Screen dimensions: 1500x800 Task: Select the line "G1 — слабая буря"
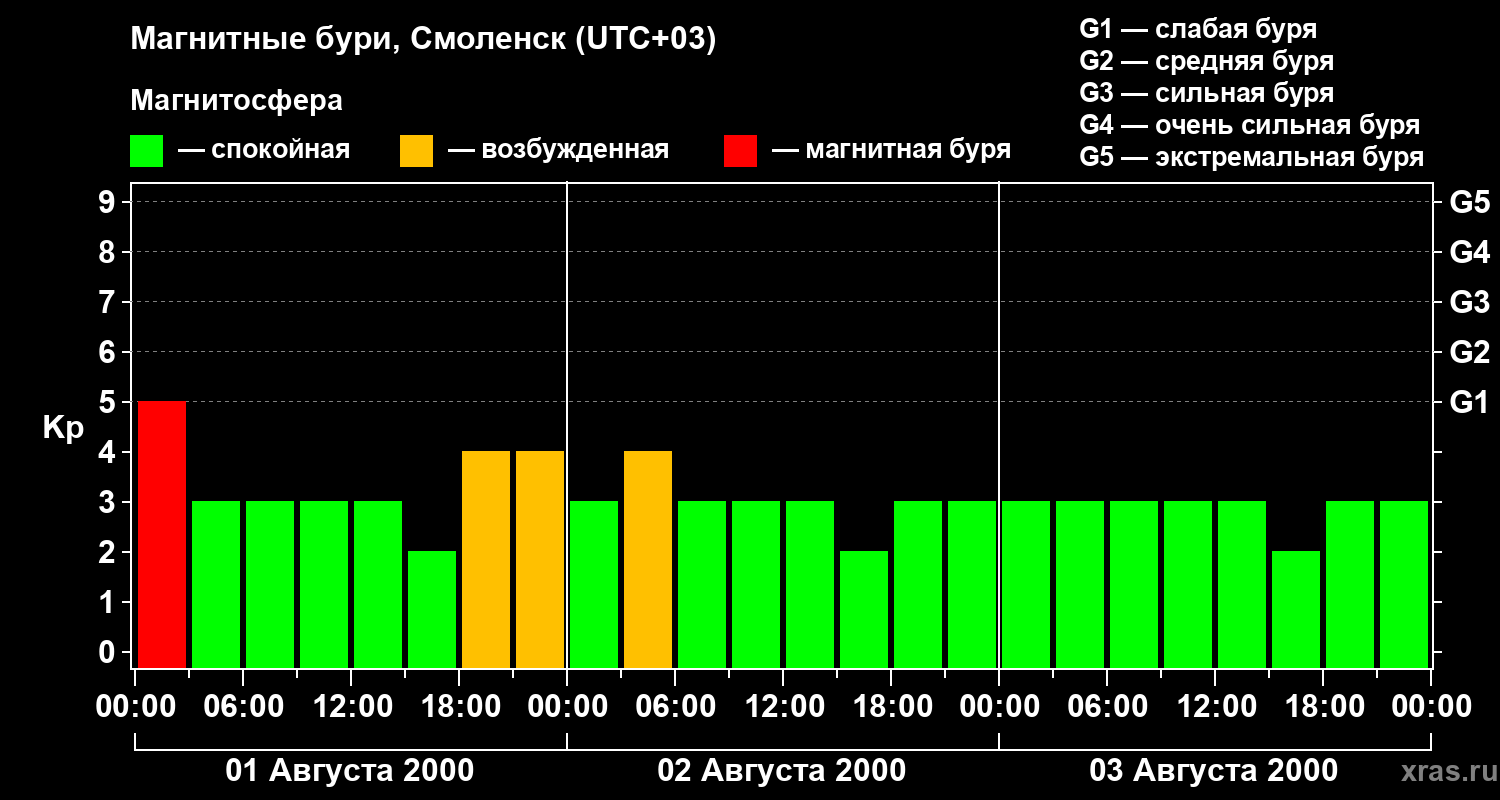(1198, 29)
